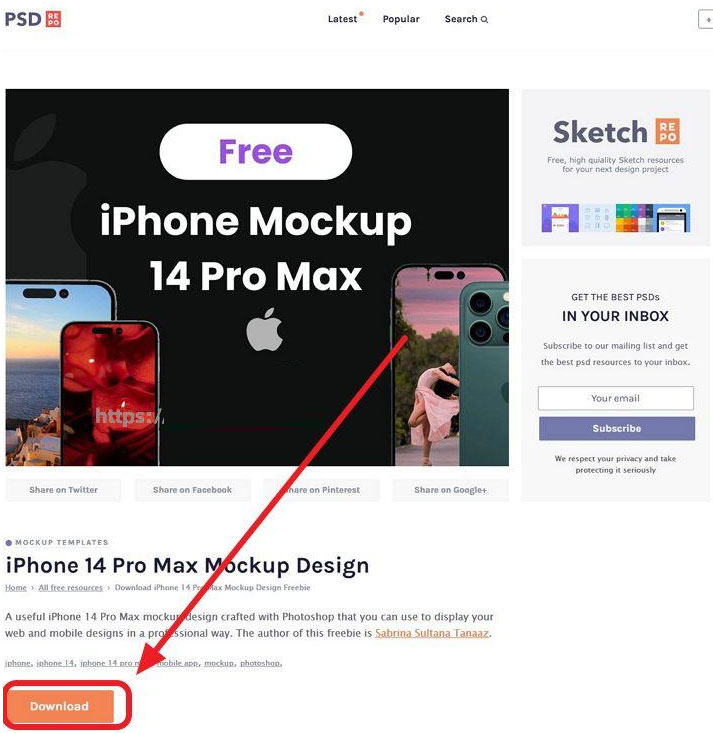This screenshot has height=733, width=713.
Task: Open author Sabrina Sultana Tanaaz link
Action: [432, 633]
